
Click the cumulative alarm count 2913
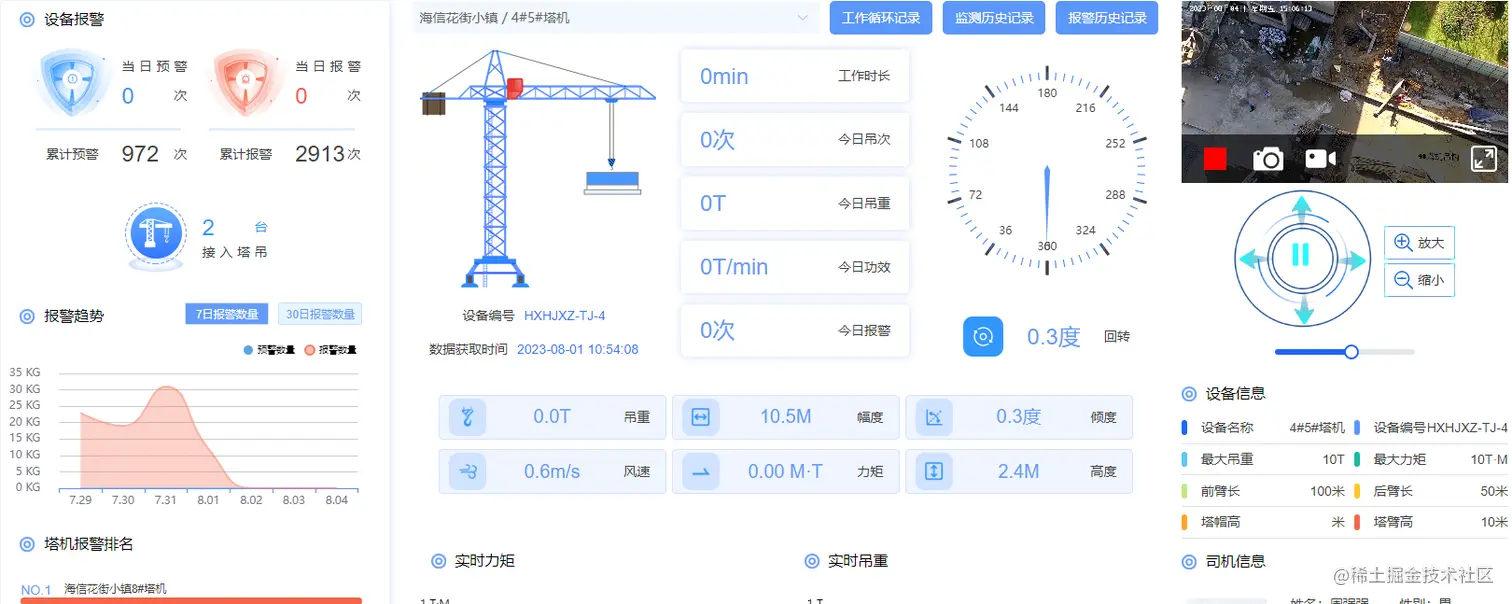[320, 154]
